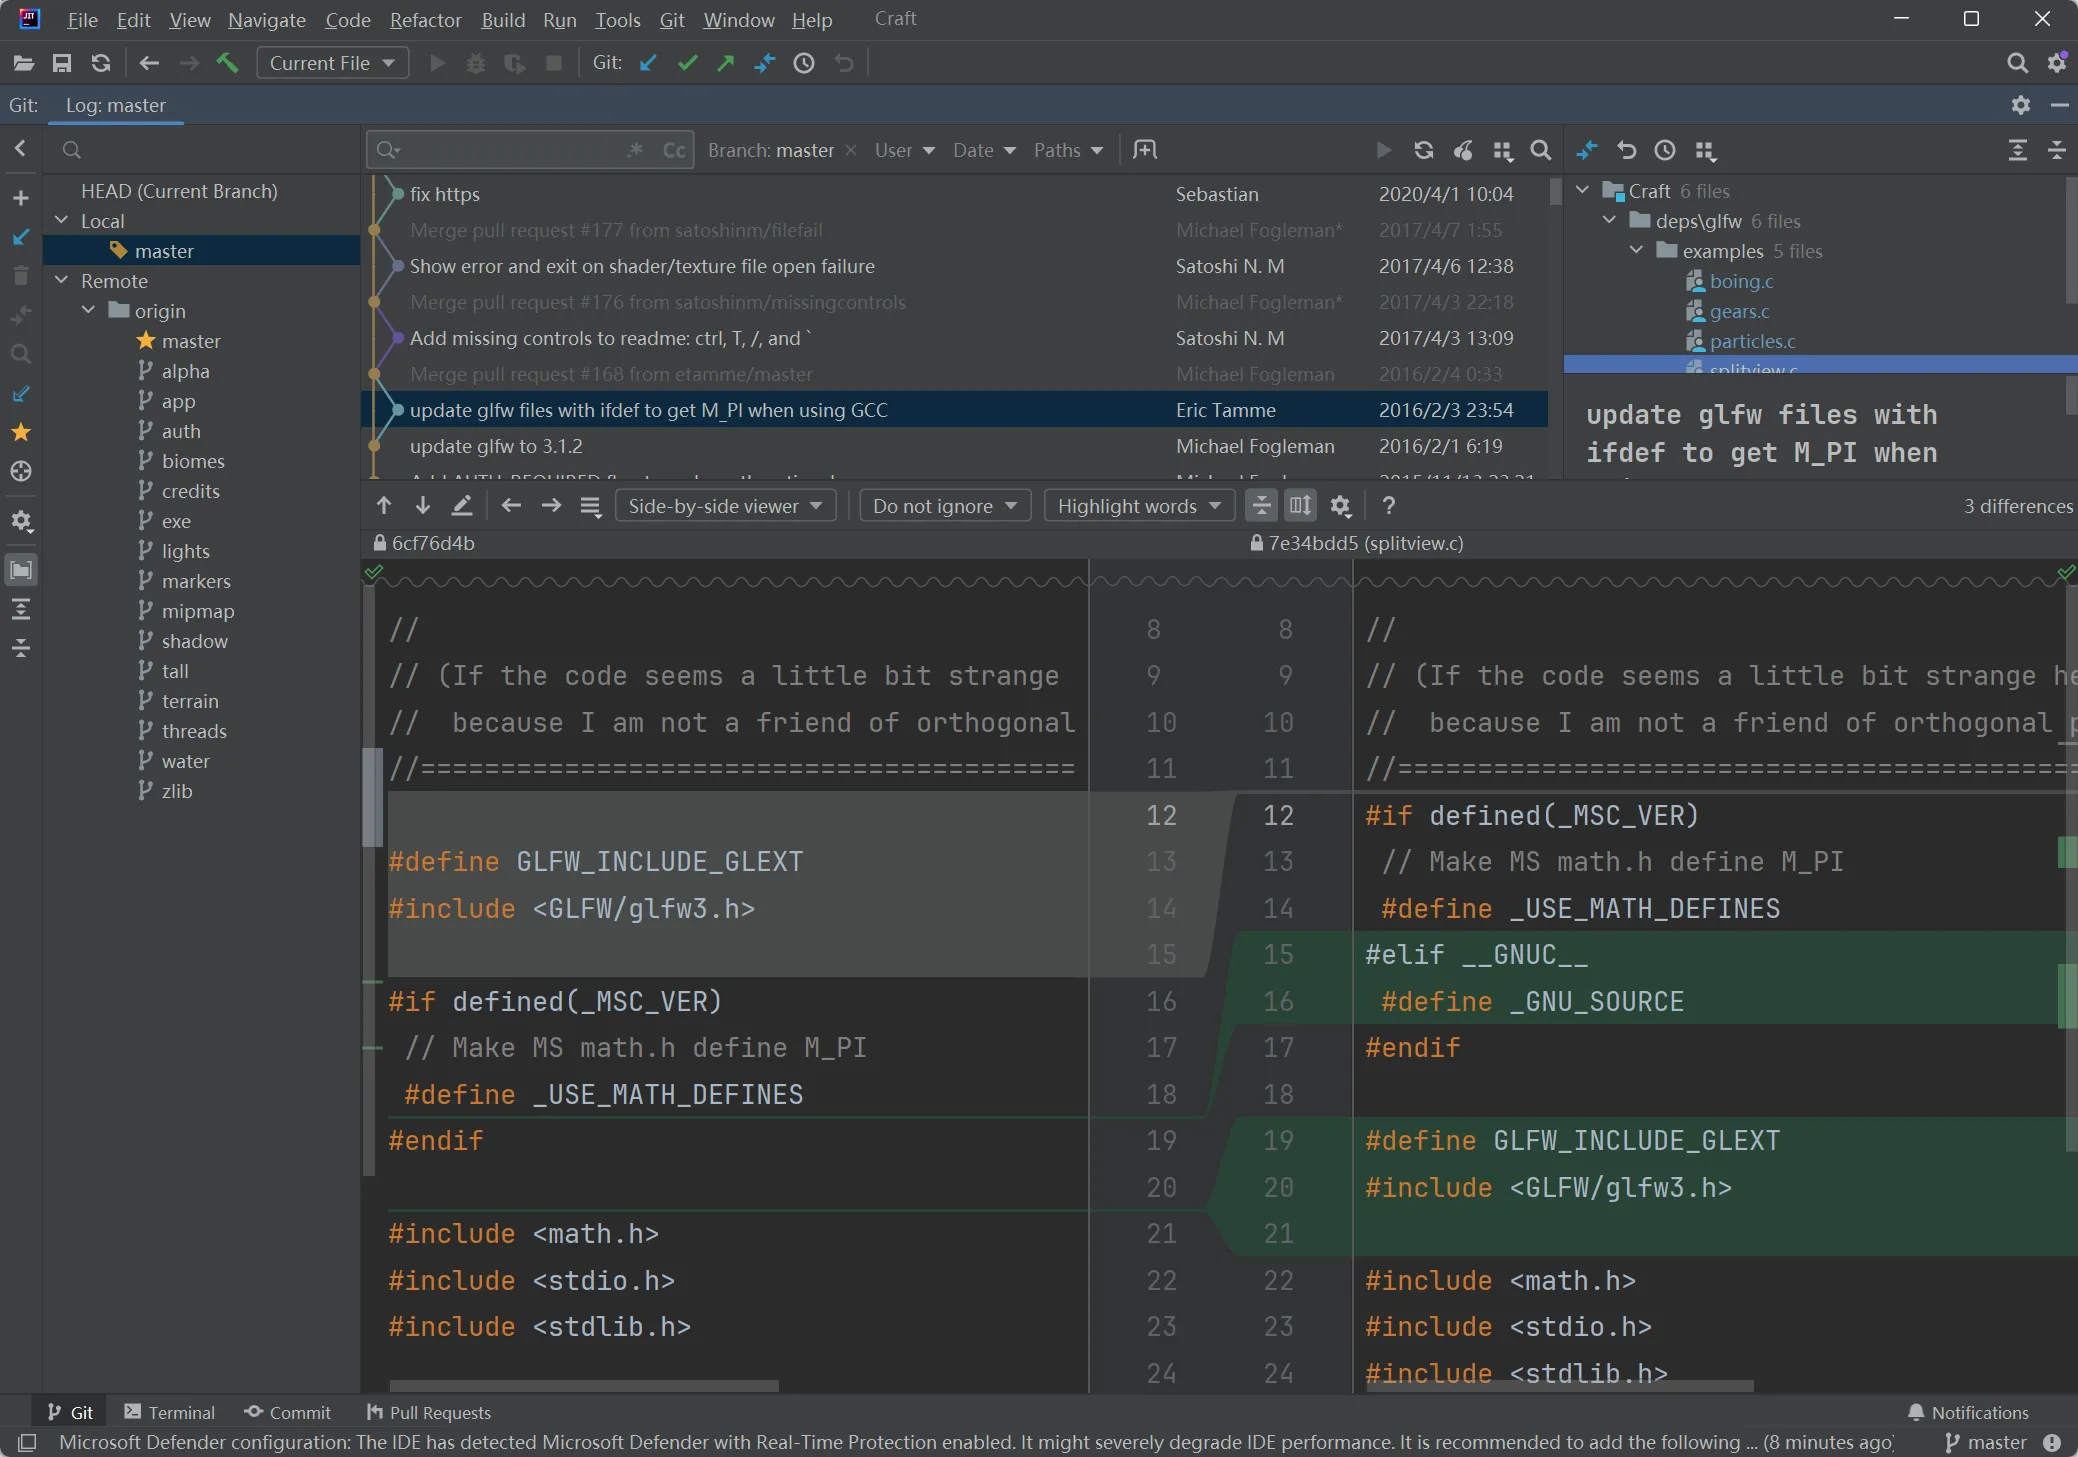Open the Highlight words dropdown
This screenshot has width=2078, height=1457.
coord(1139,506)
